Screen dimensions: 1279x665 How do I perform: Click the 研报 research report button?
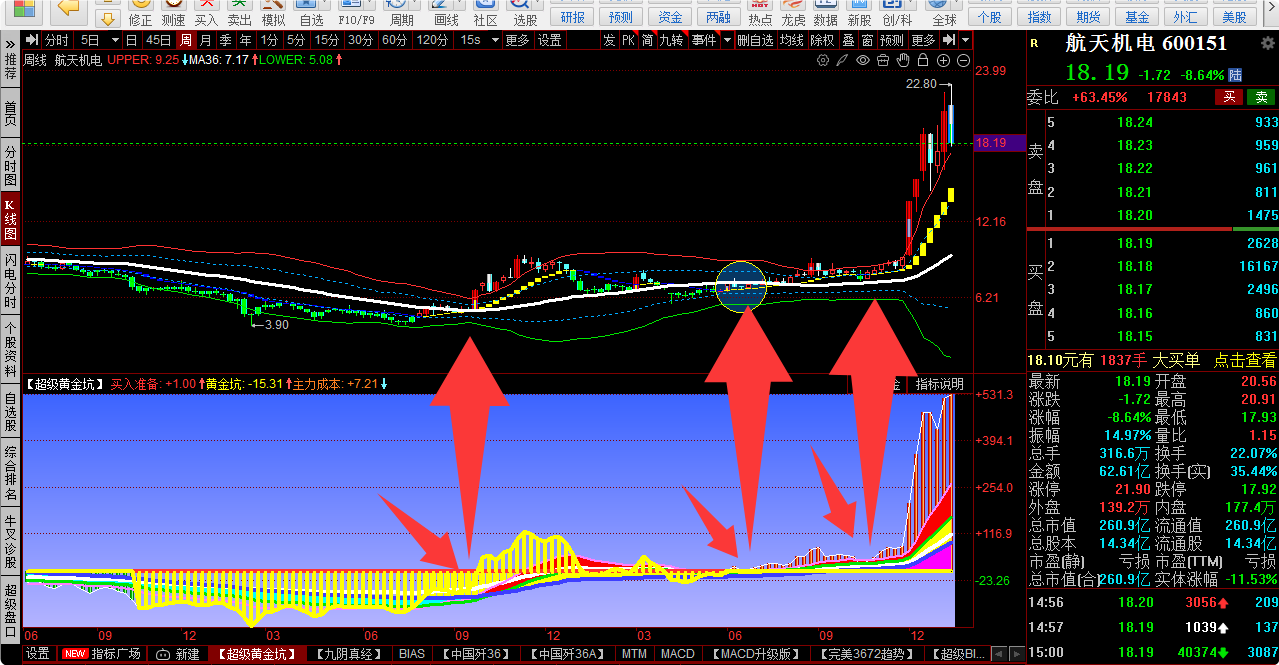pyautogui.click(x=573, y=17)
